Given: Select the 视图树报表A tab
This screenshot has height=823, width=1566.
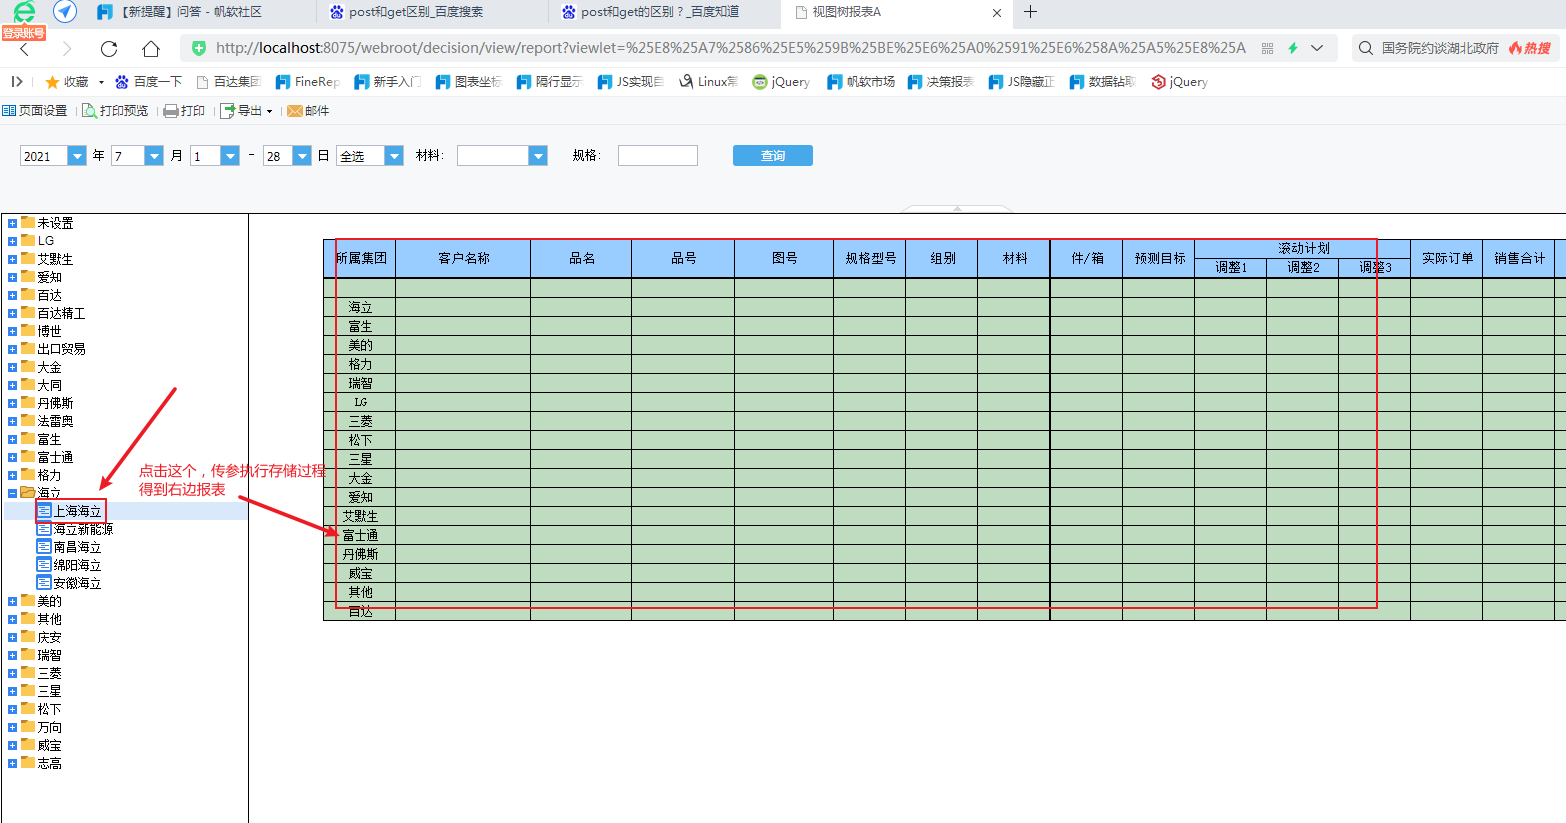Looking at the screenshot, I should pyautogui.click(x=846, y=12).
